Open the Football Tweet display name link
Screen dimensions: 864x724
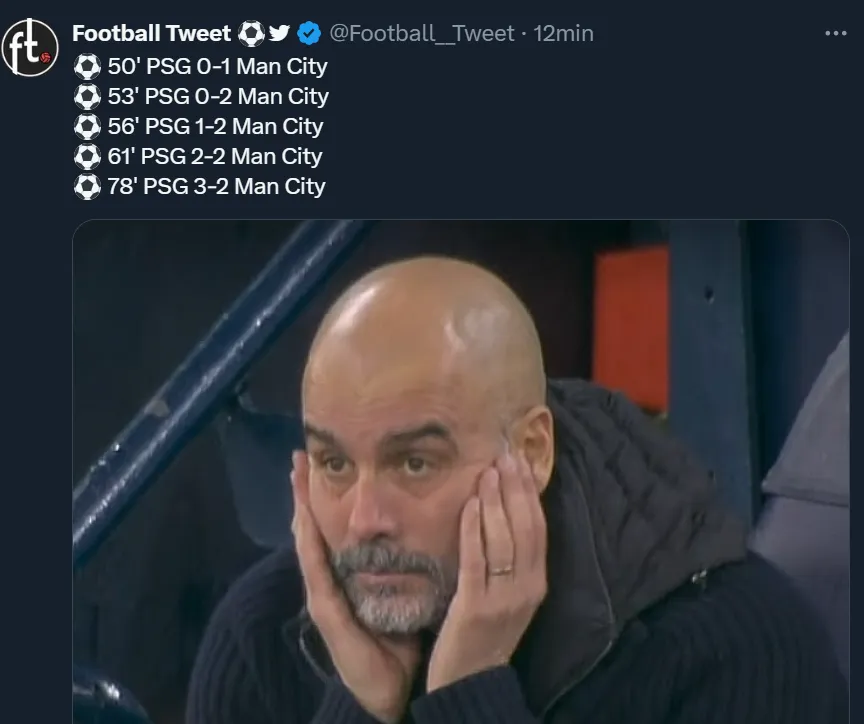click(x=151, y=34)
